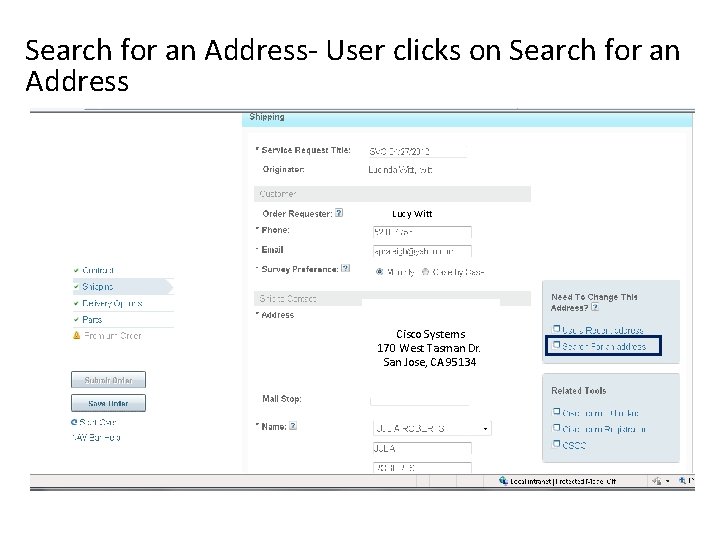The height and width of the screenshot is (540, 720).
Task: Click the 'Related Tools' heading
Action: [x=579, y=390]
